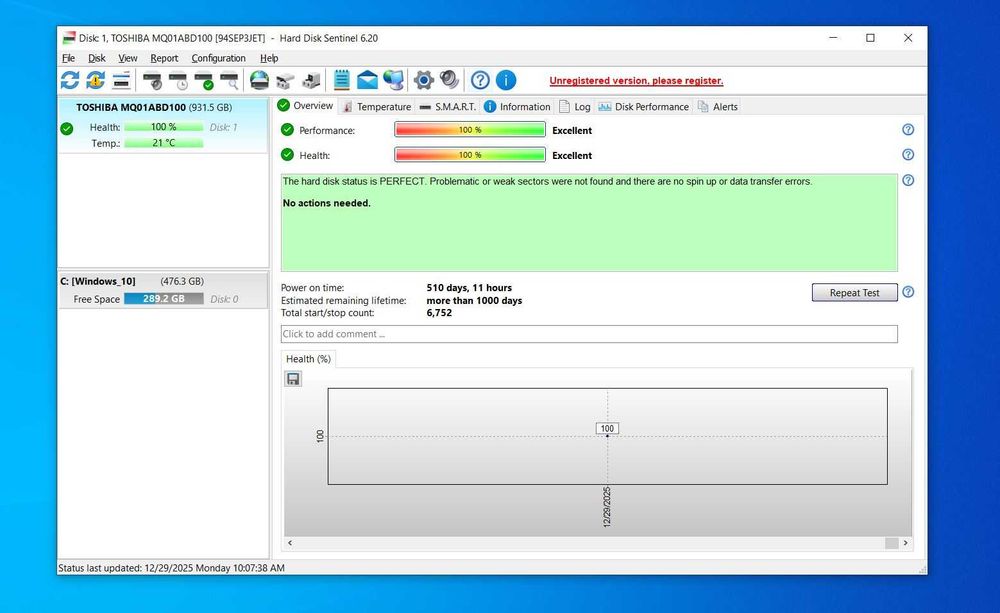Click the stacked disk list toolbar icon

tap(121, 80)
